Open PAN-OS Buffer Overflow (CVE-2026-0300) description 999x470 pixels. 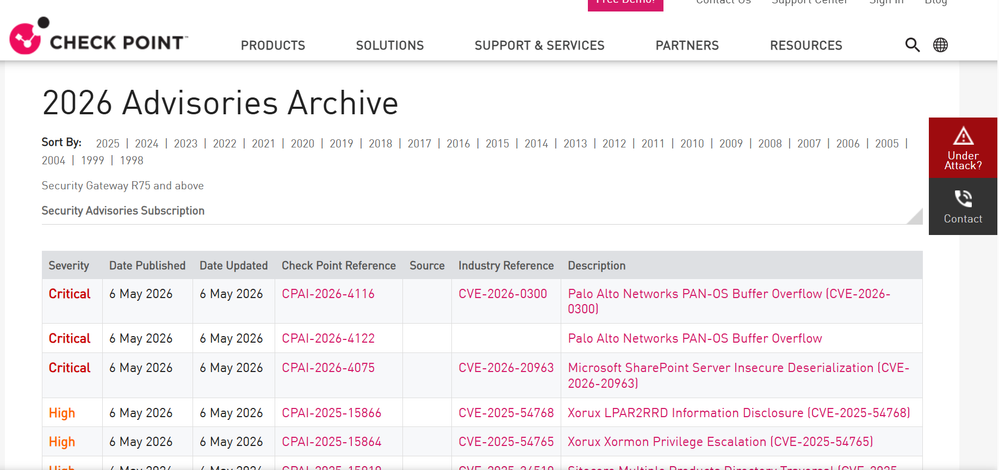pos(729,302)
